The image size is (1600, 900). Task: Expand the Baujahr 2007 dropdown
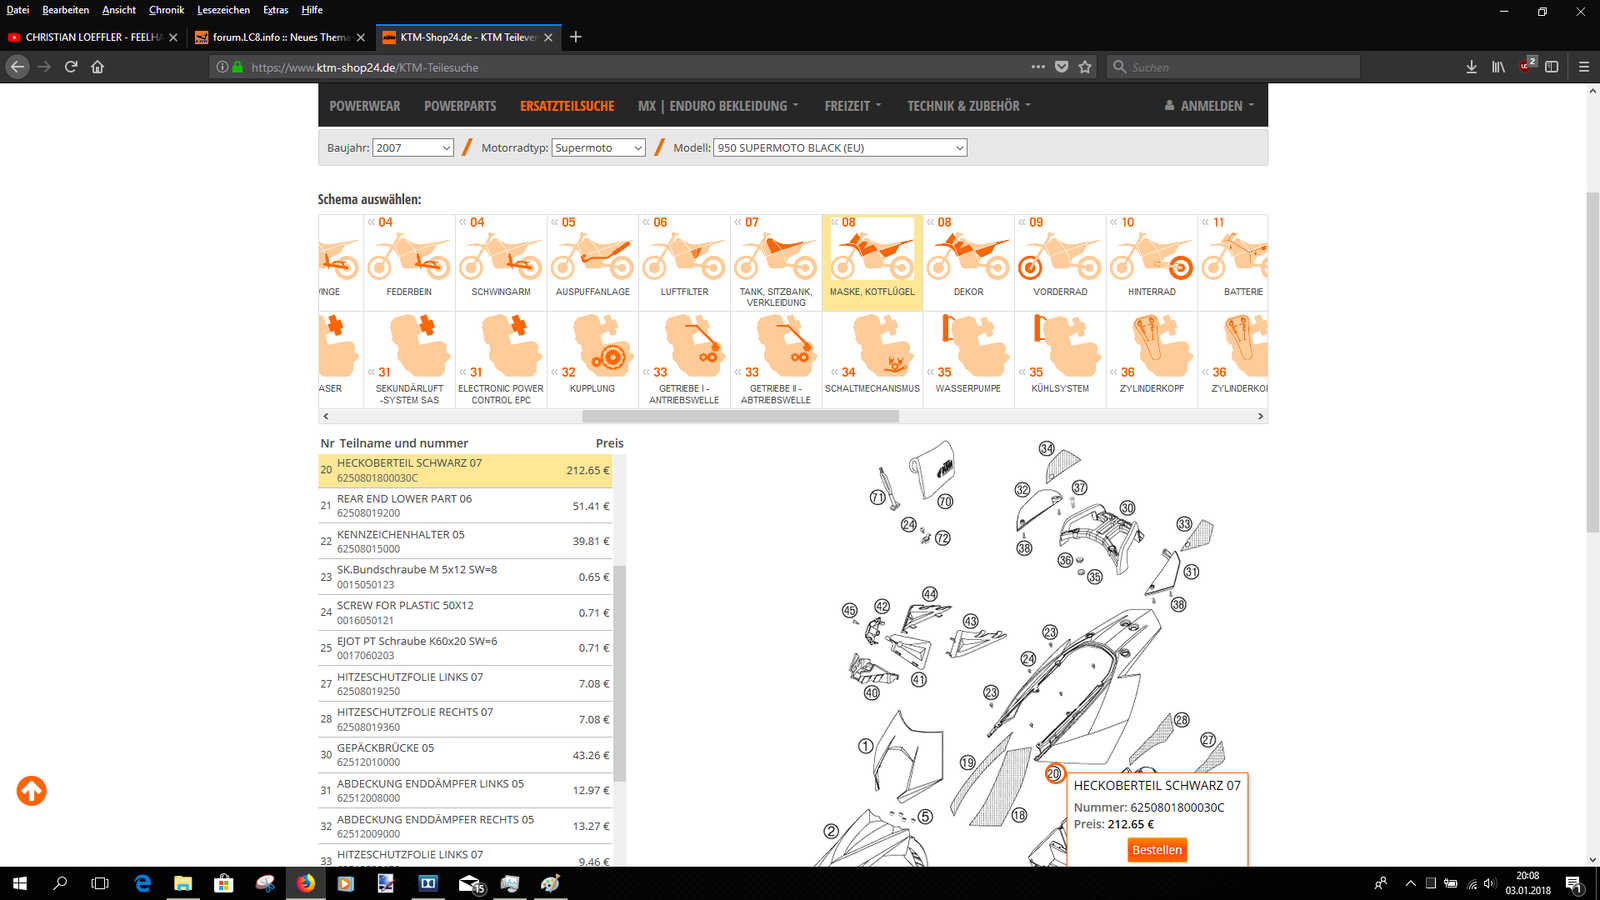(x=413, y=148)
